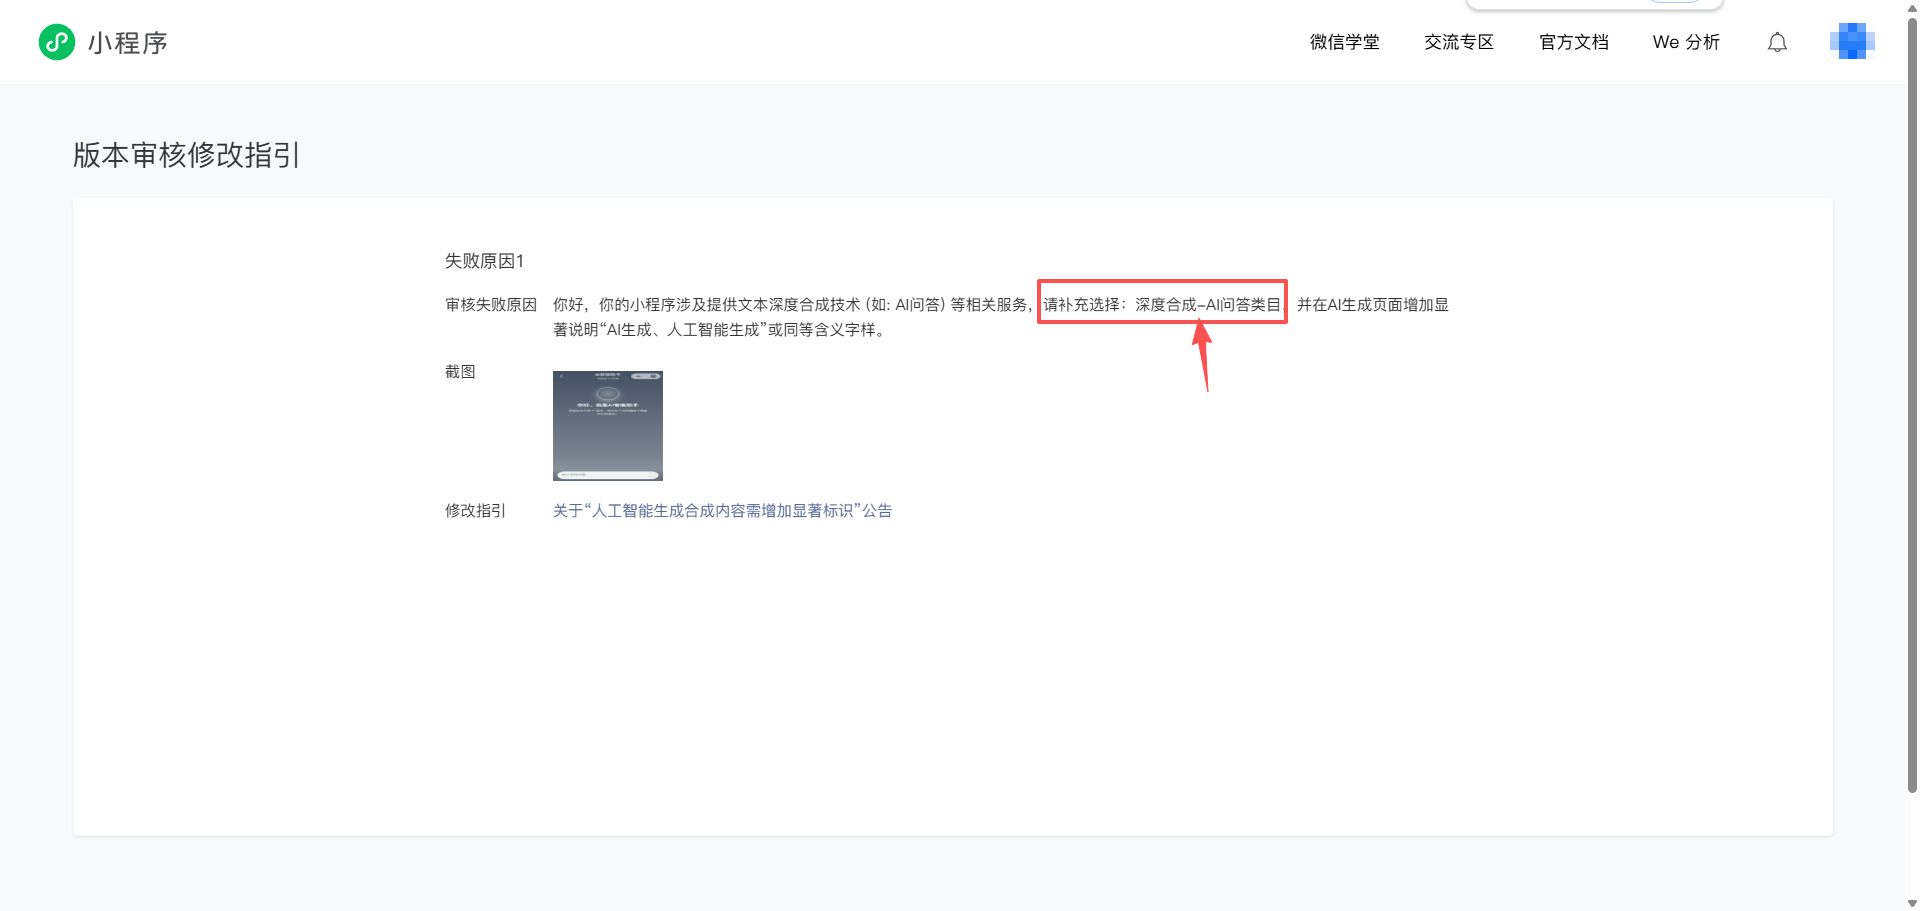Click the scrollbar down arrow
This screenshot has height=911, width=1920.
coord(1912,903)
